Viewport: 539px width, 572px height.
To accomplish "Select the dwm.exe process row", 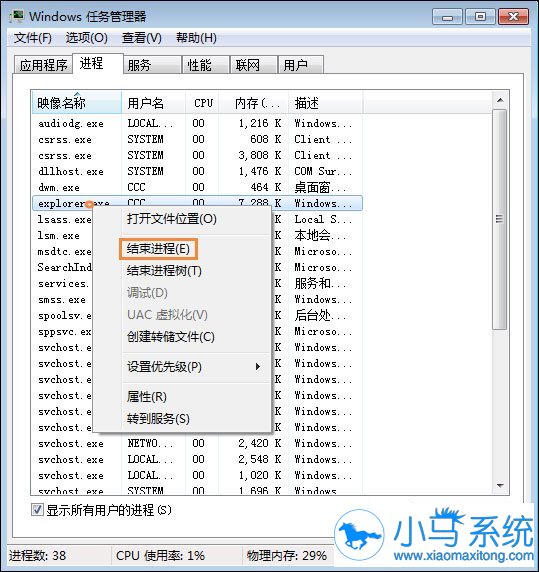I will point(197,188).
